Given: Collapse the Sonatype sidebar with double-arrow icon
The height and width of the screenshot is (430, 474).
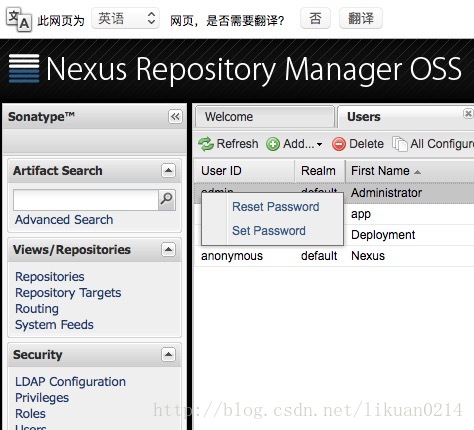Looking at the screenshot, I should (x=175, y=117).
